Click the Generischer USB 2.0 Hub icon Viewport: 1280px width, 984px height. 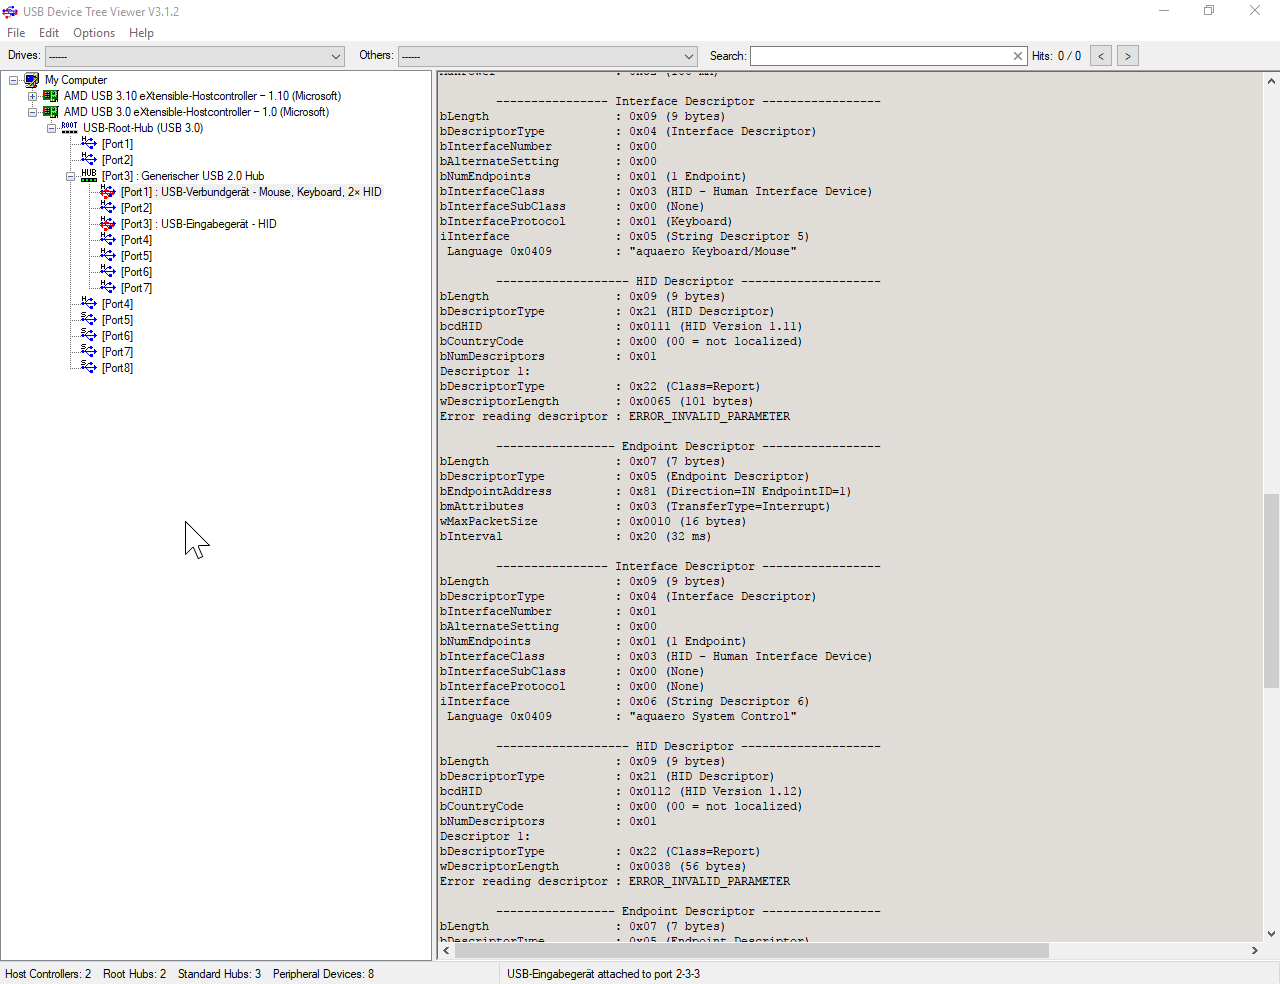click(89, 176)
